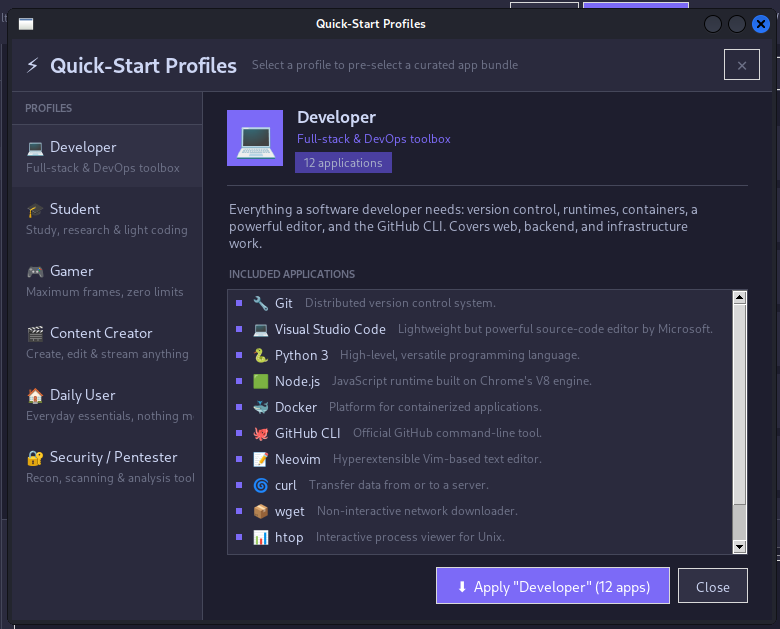This screenshot has width=780, height=629.
Task: Click 'Full-stack & DevOps toolbox' purple subtitle
Action: 374,139
